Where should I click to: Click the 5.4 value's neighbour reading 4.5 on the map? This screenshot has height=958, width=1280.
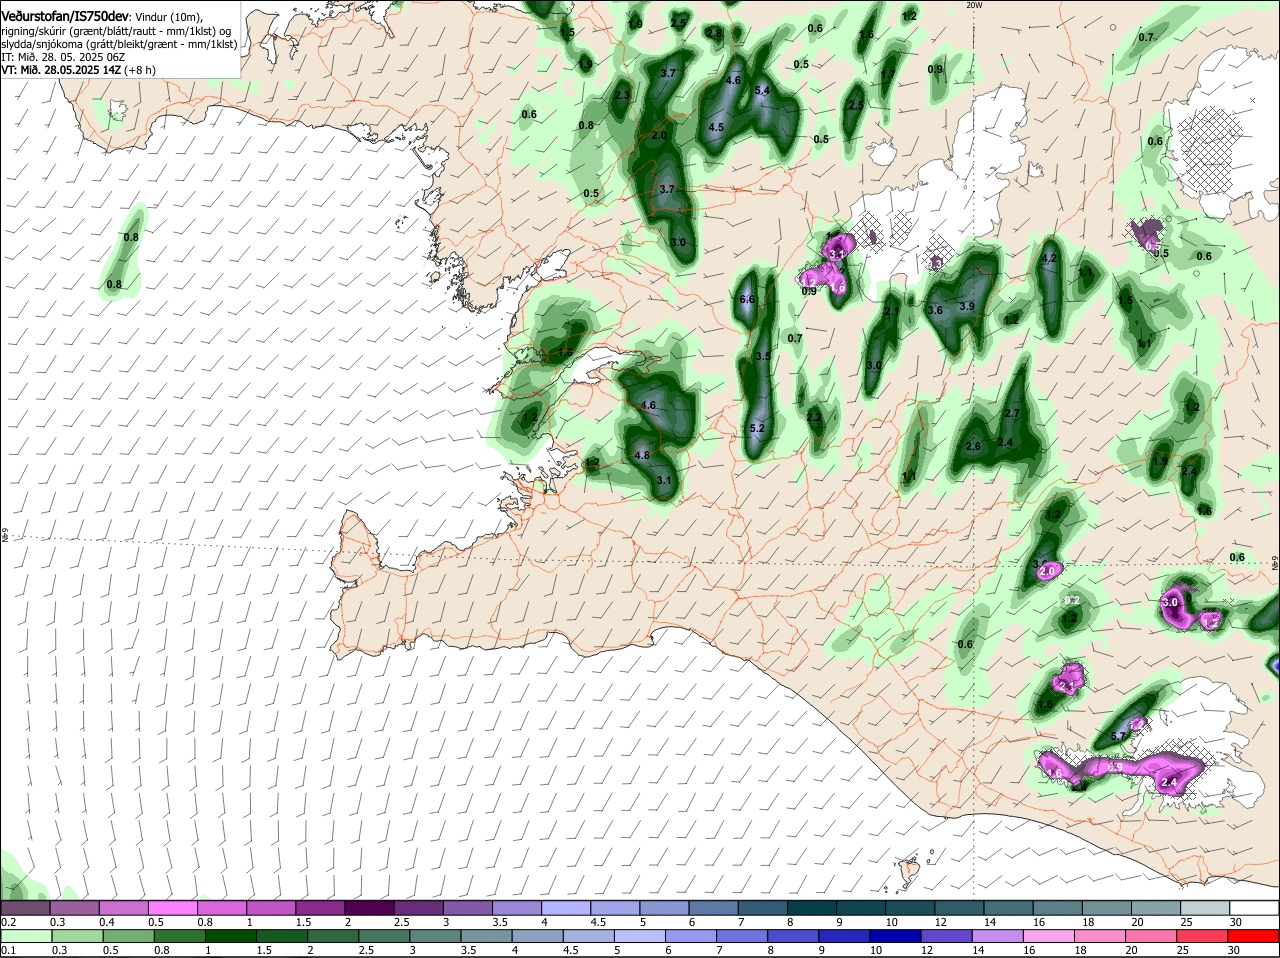(x=716, y=127)
